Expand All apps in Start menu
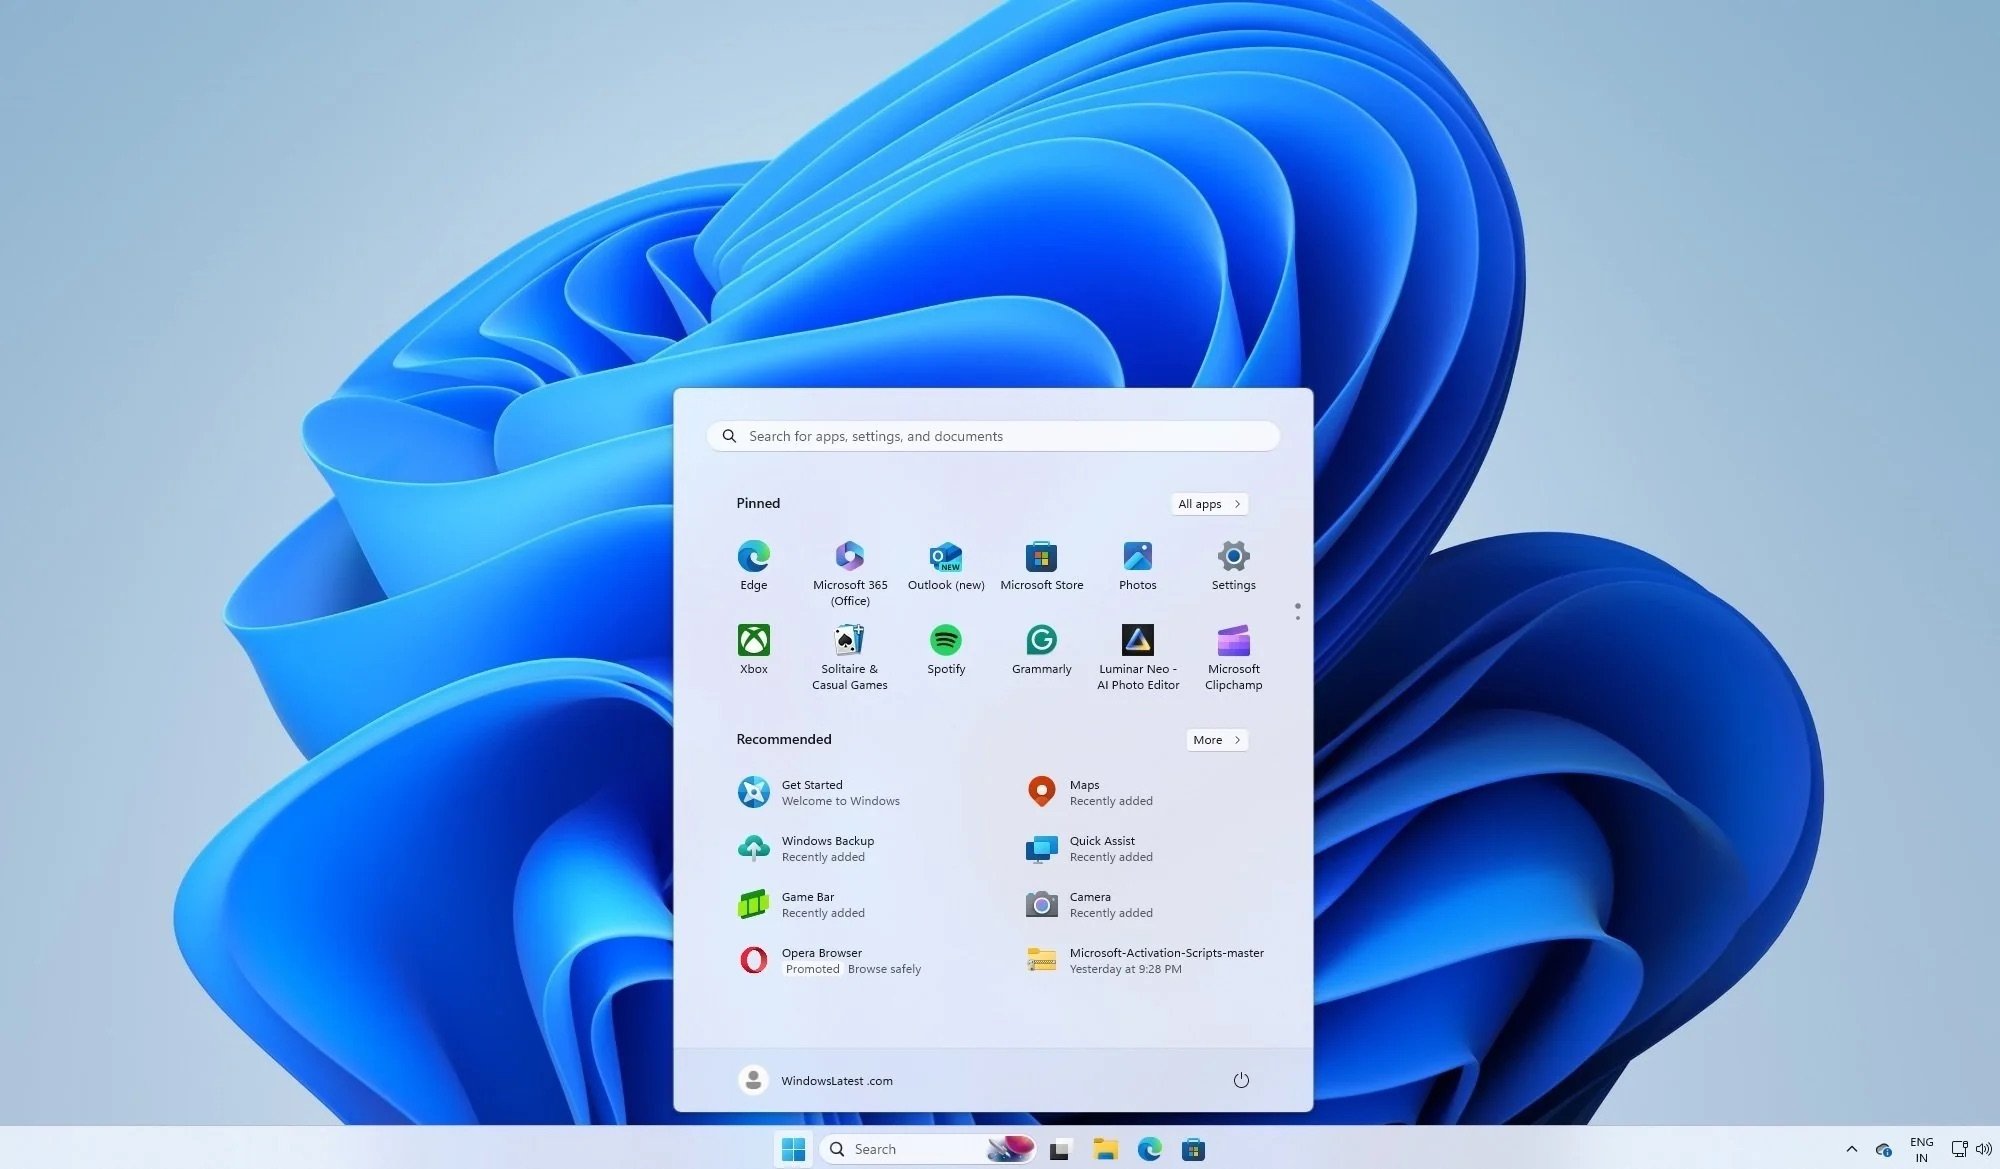The height and width of the screenshot is (1169, 2000). [1207, 504]
